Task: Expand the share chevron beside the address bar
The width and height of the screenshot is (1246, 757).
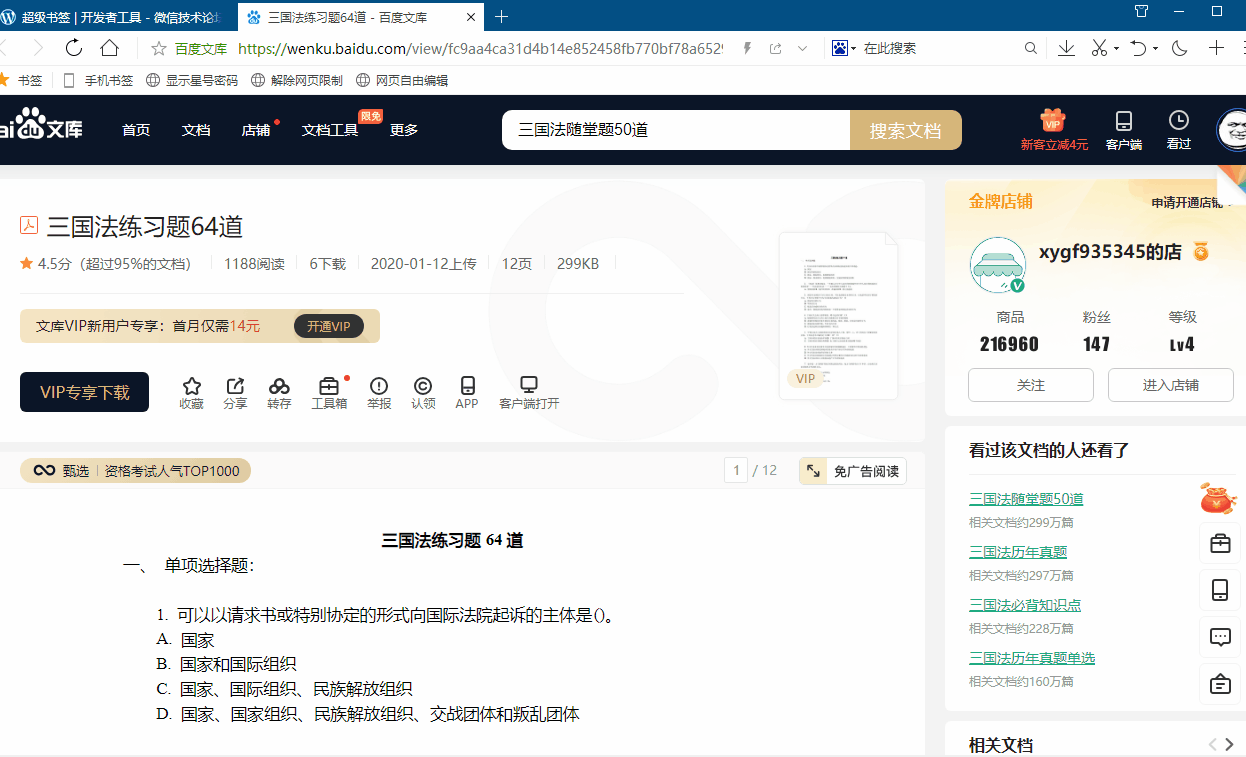Action: (x=801, y=47)
